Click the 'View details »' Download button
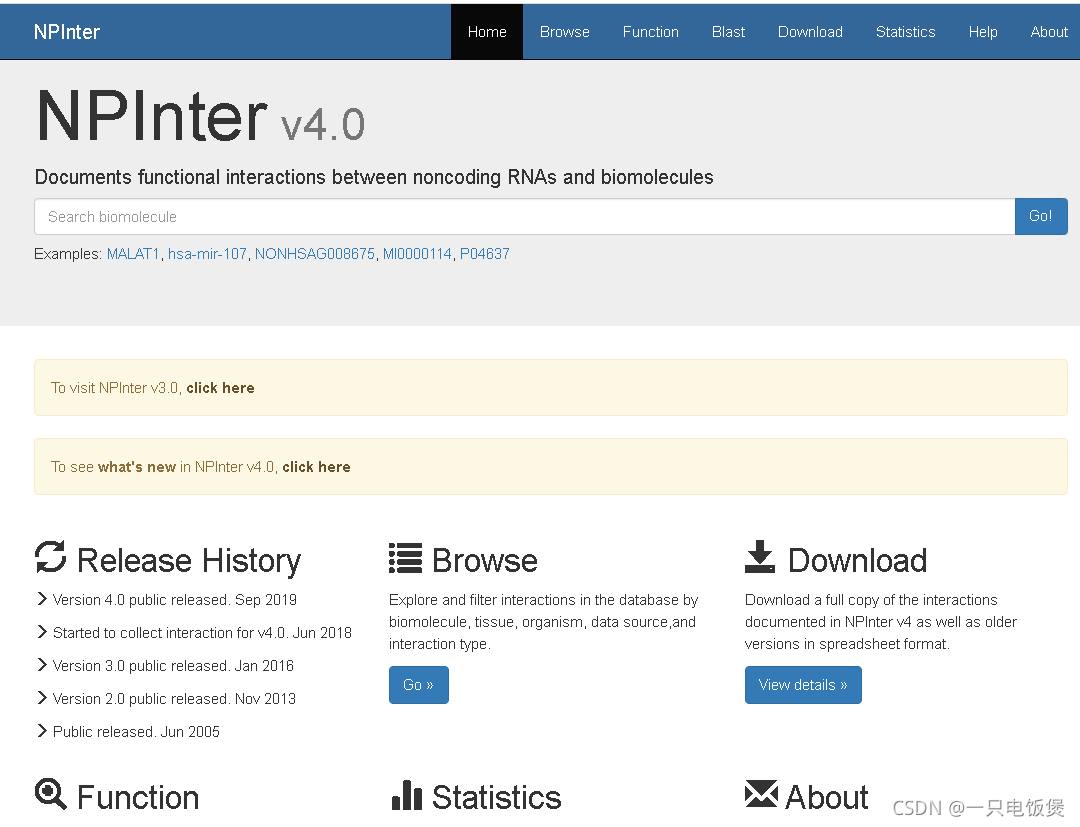Screen dimensions: 1080x827 pos(803,685)
